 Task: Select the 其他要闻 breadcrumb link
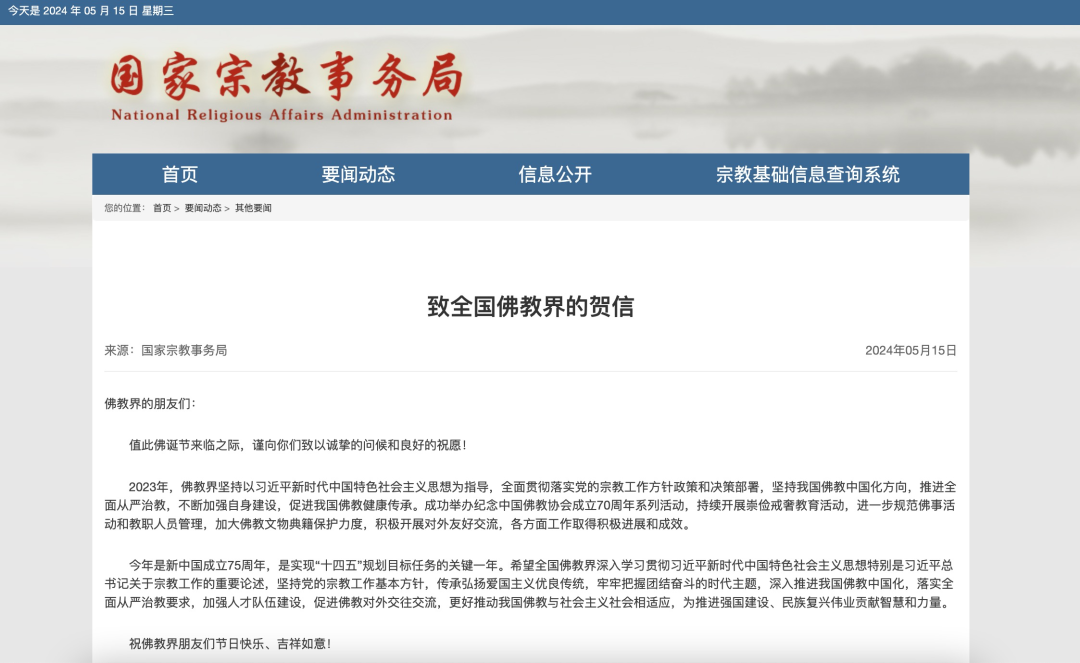pos(253,208)
